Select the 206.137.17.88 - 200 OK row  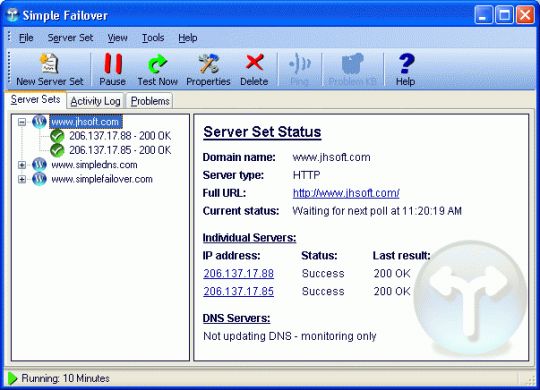[120, 136]
